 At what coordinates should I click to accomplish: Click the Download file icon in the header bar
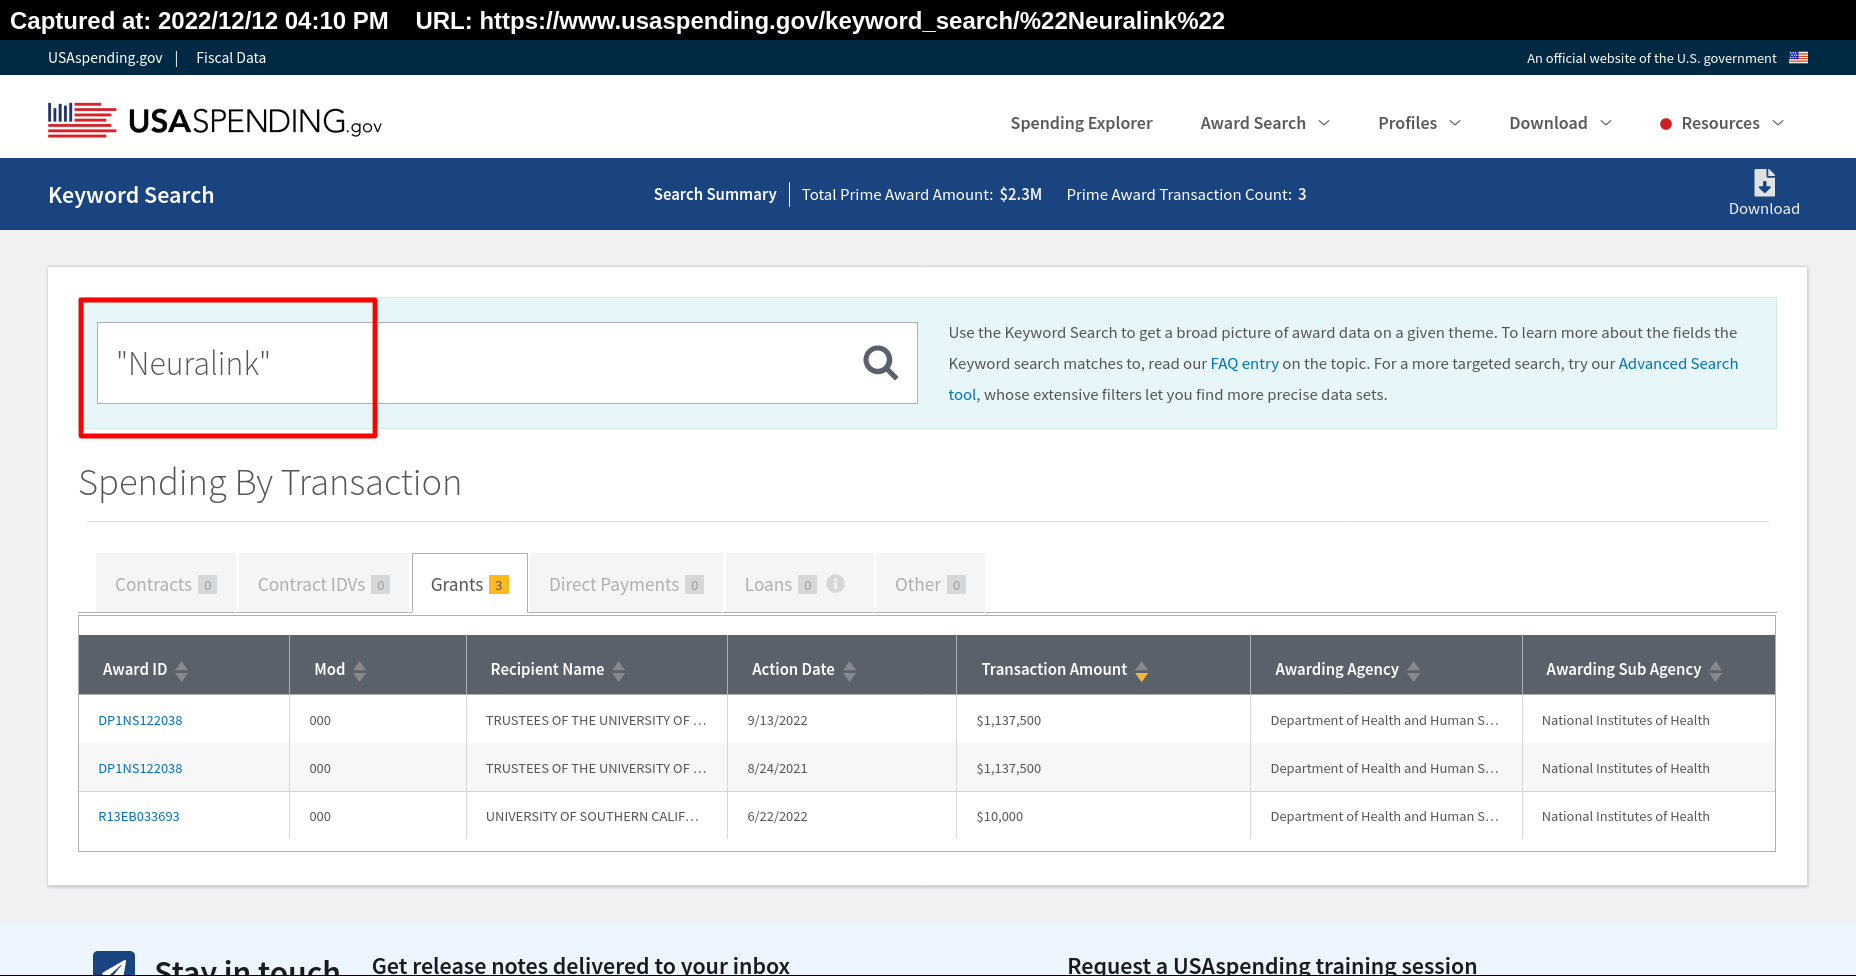click(x=1764, y=182)
